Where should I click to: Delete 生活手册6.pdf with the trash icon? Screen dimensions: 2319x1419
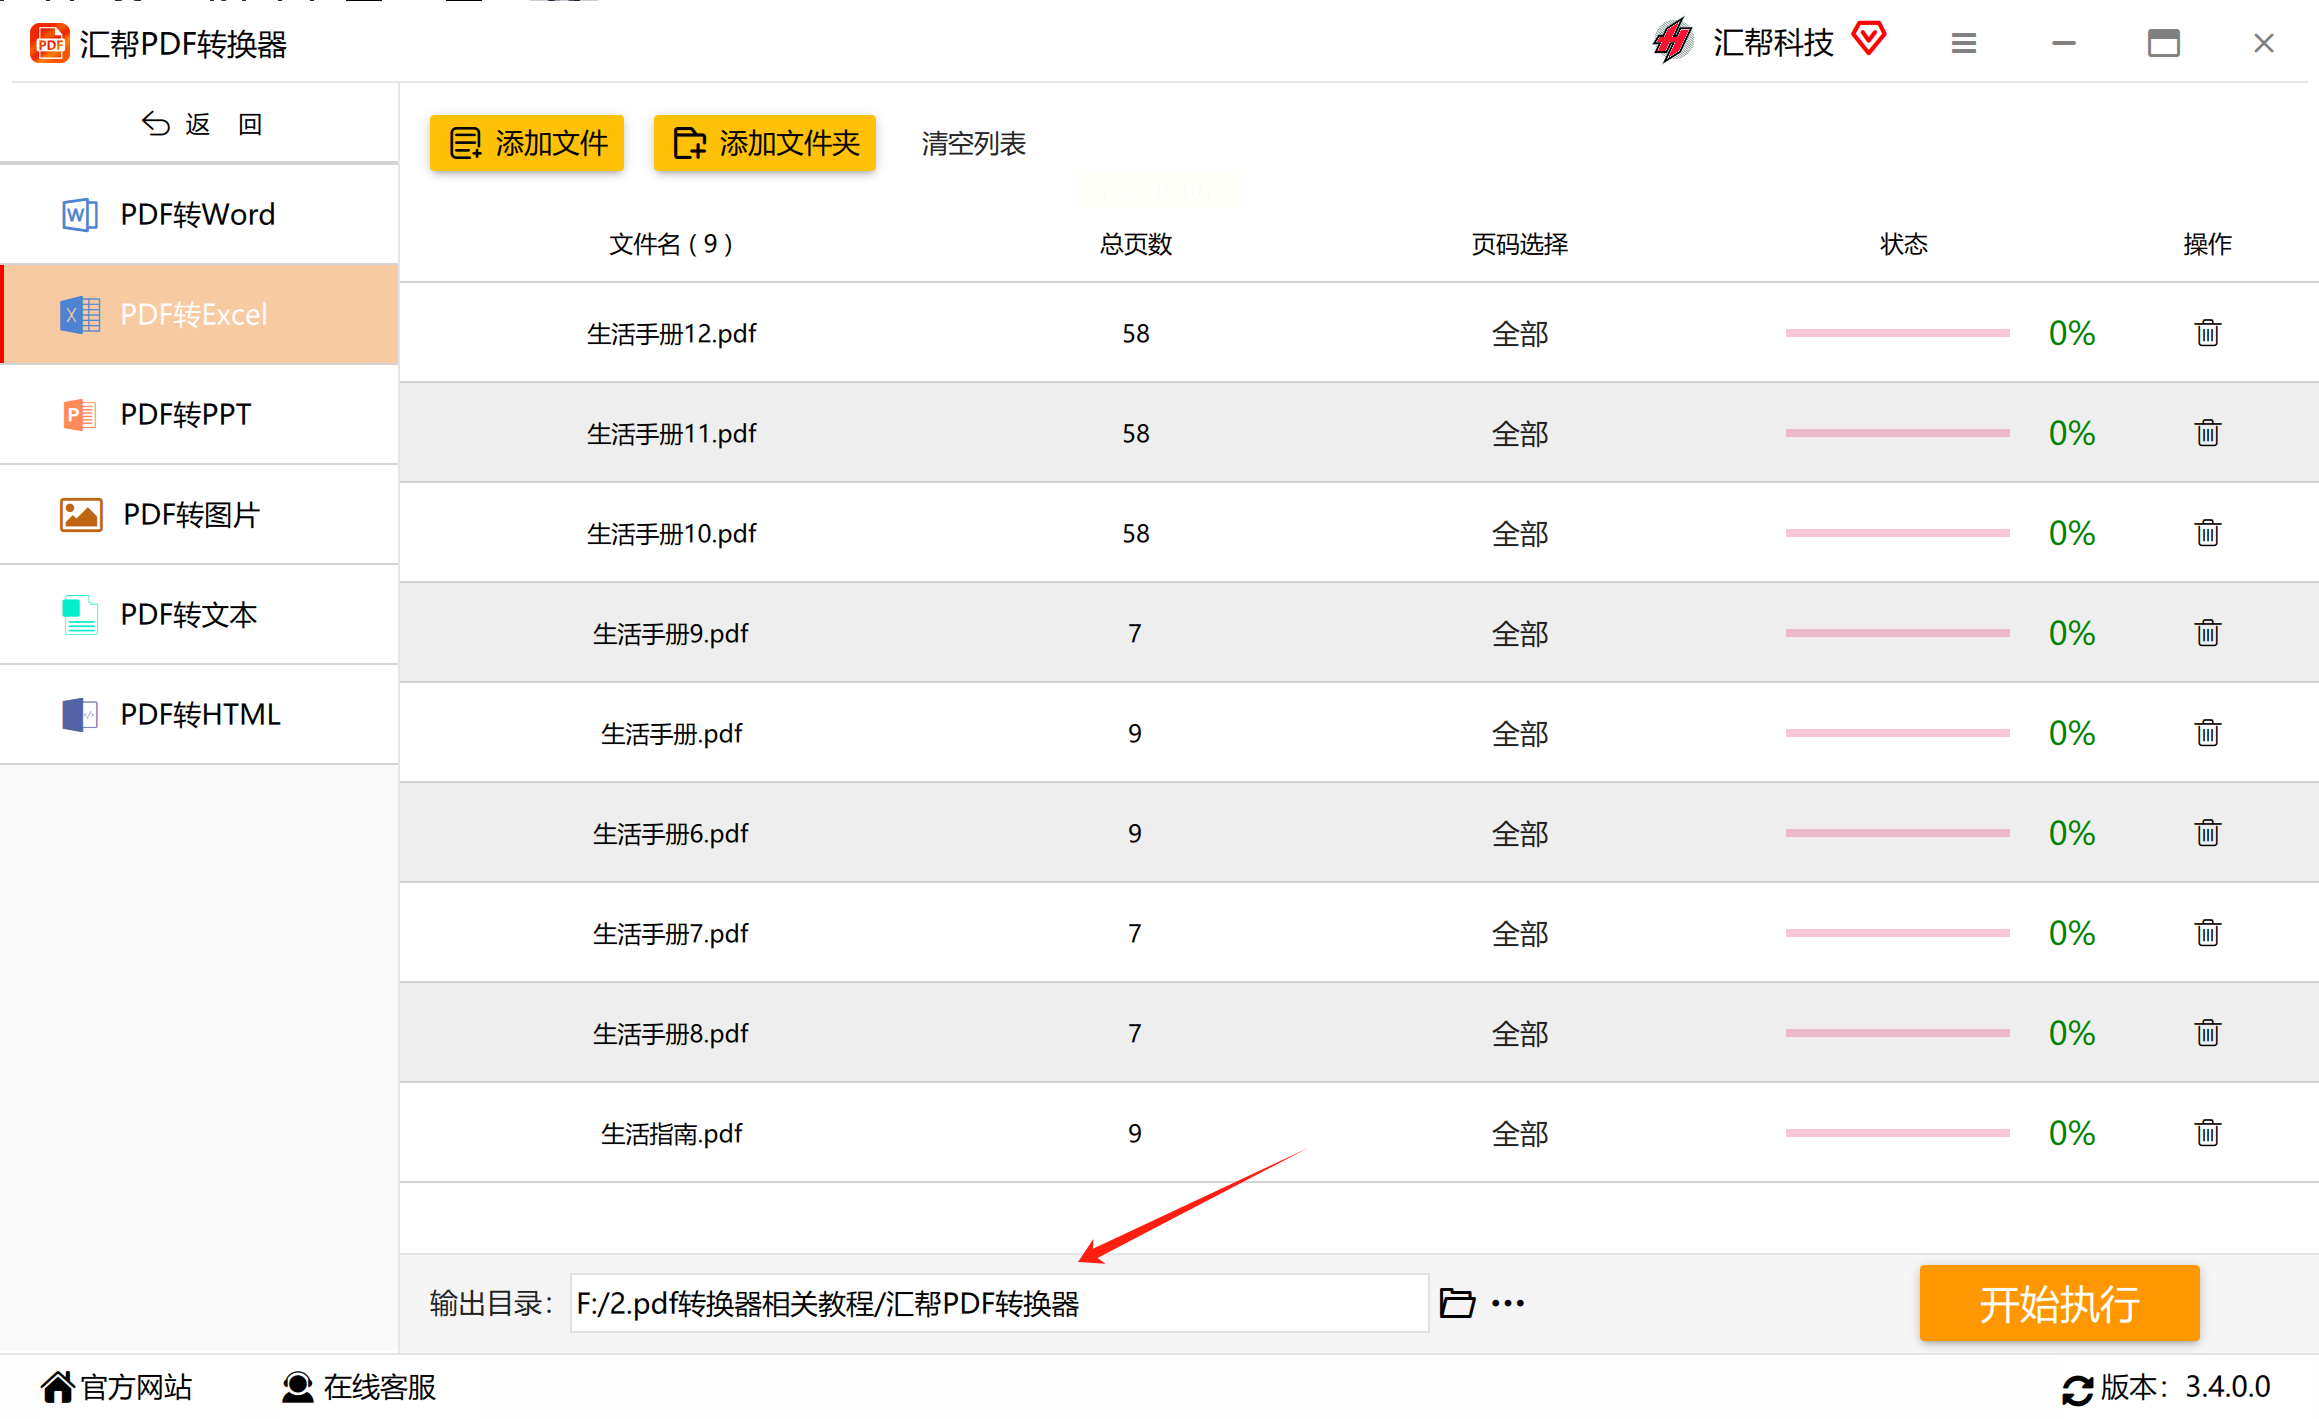tap(2207, 833)
